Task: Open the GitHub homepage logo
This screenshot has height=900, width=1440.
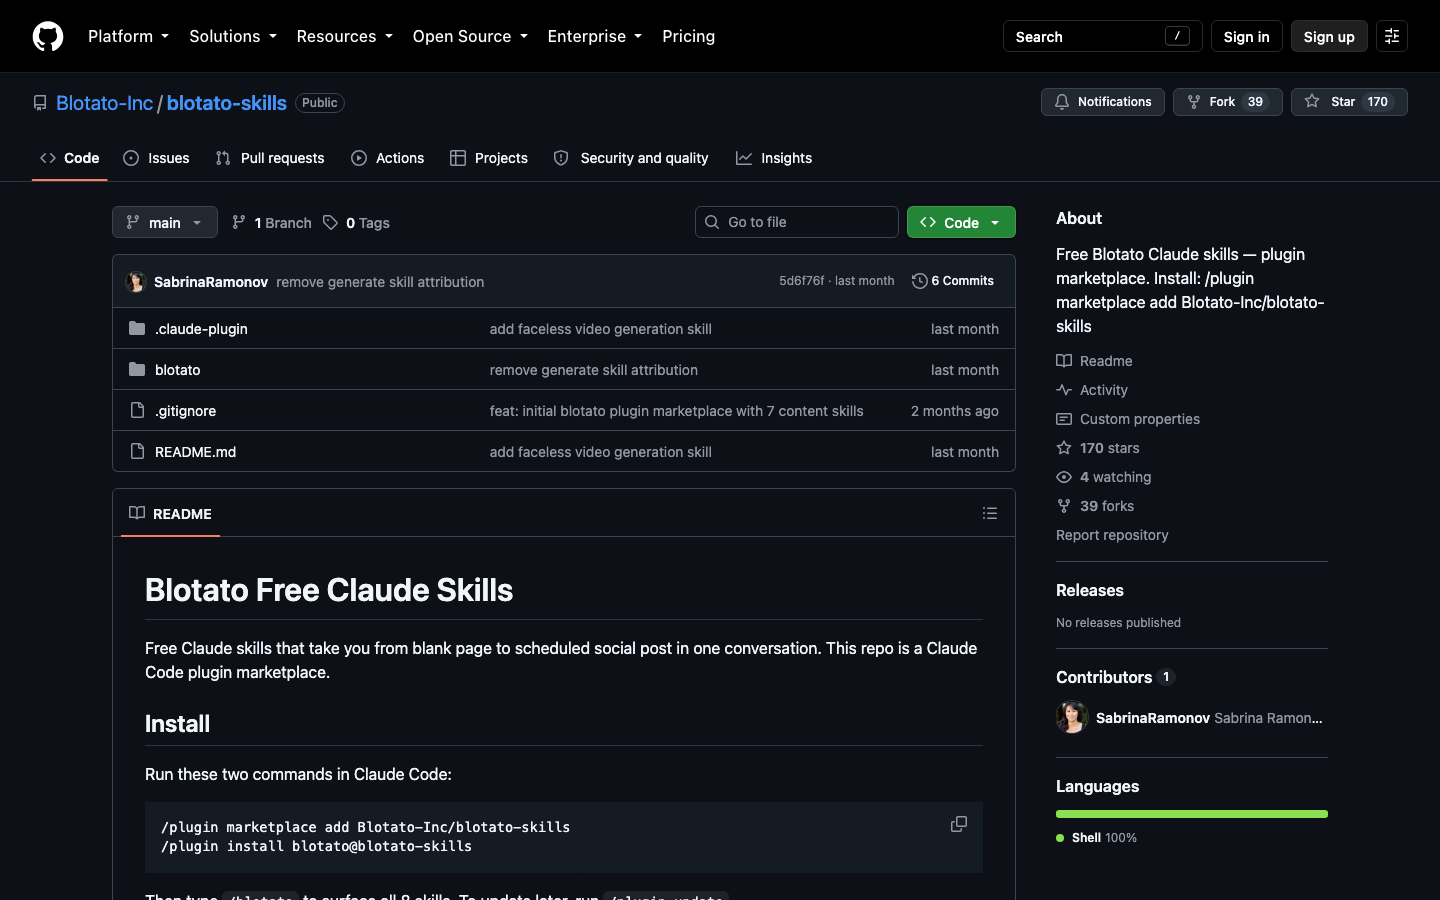Action: point(48,36)
